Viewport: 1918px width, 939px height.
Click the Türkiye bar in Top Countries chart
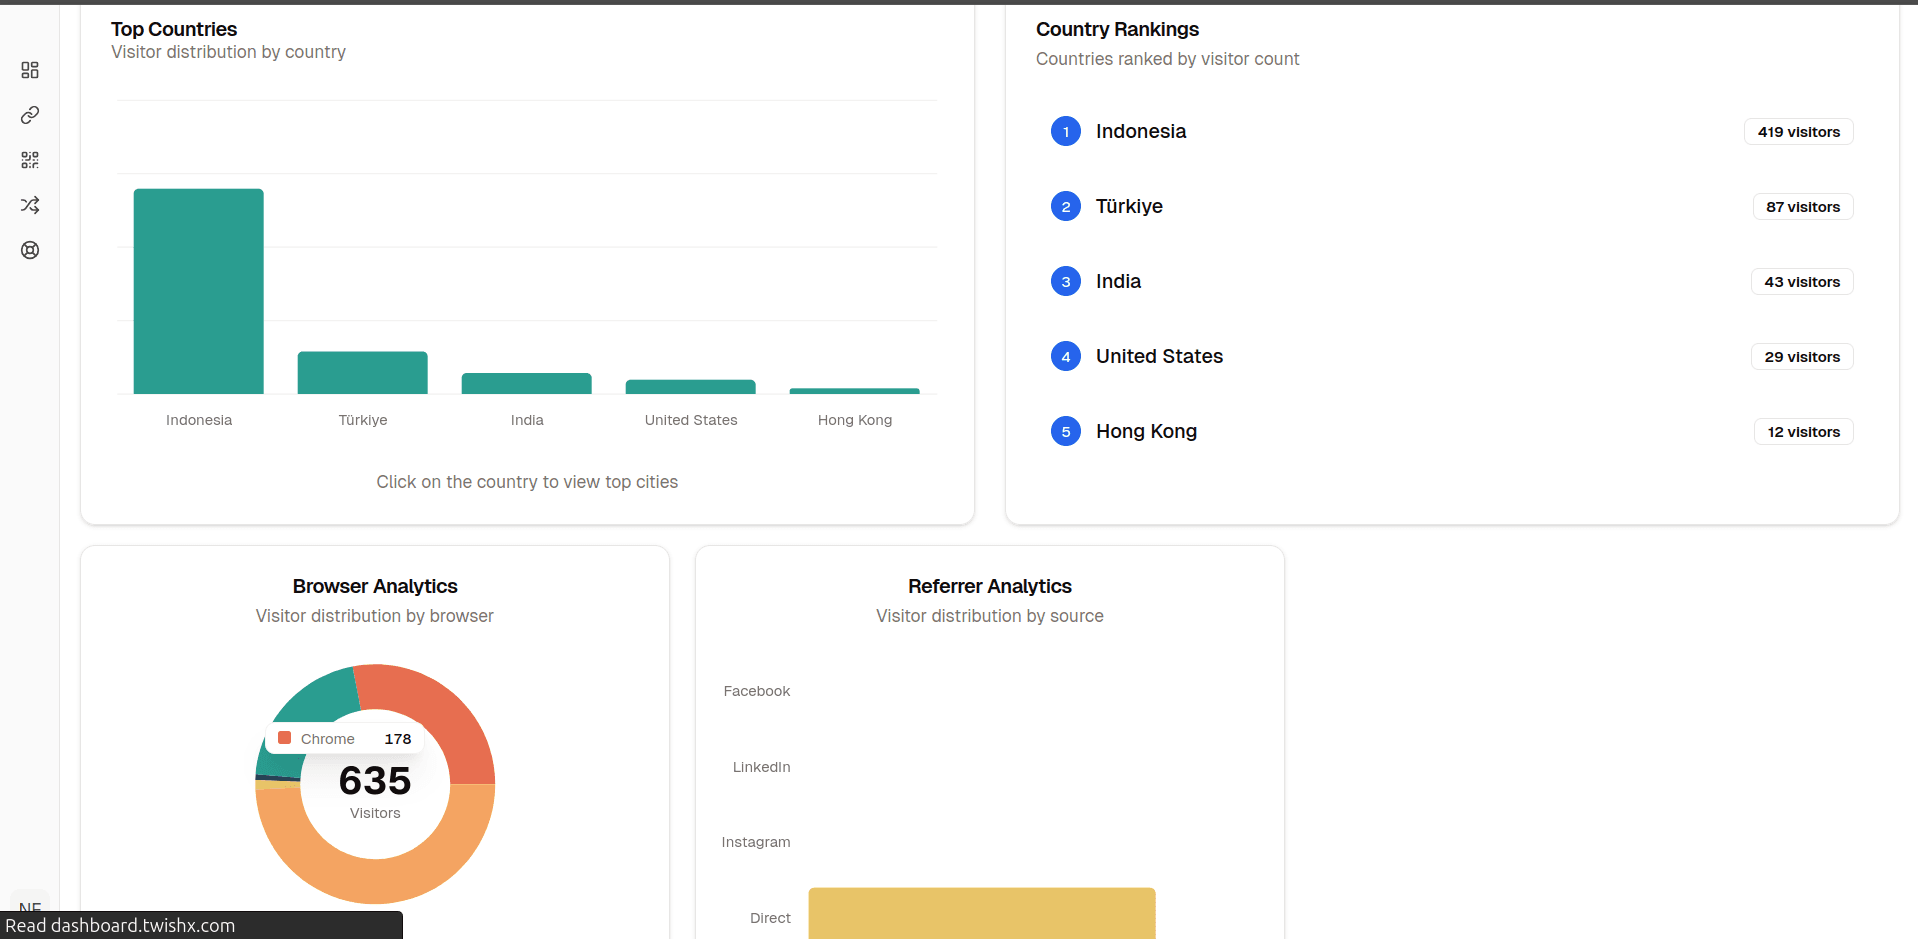(363, 373)
